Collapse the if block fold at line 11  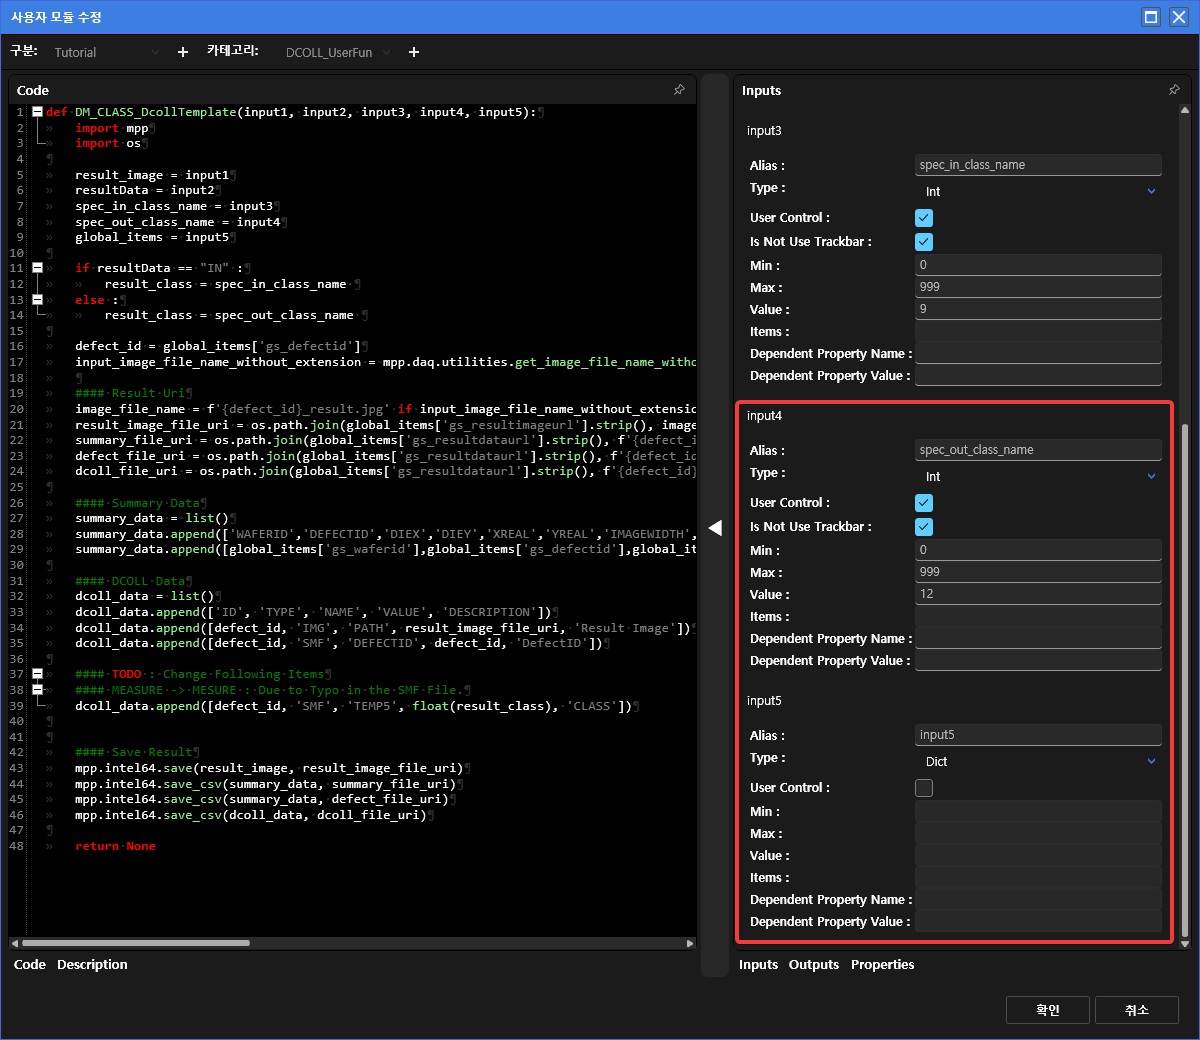click(37, 268)
